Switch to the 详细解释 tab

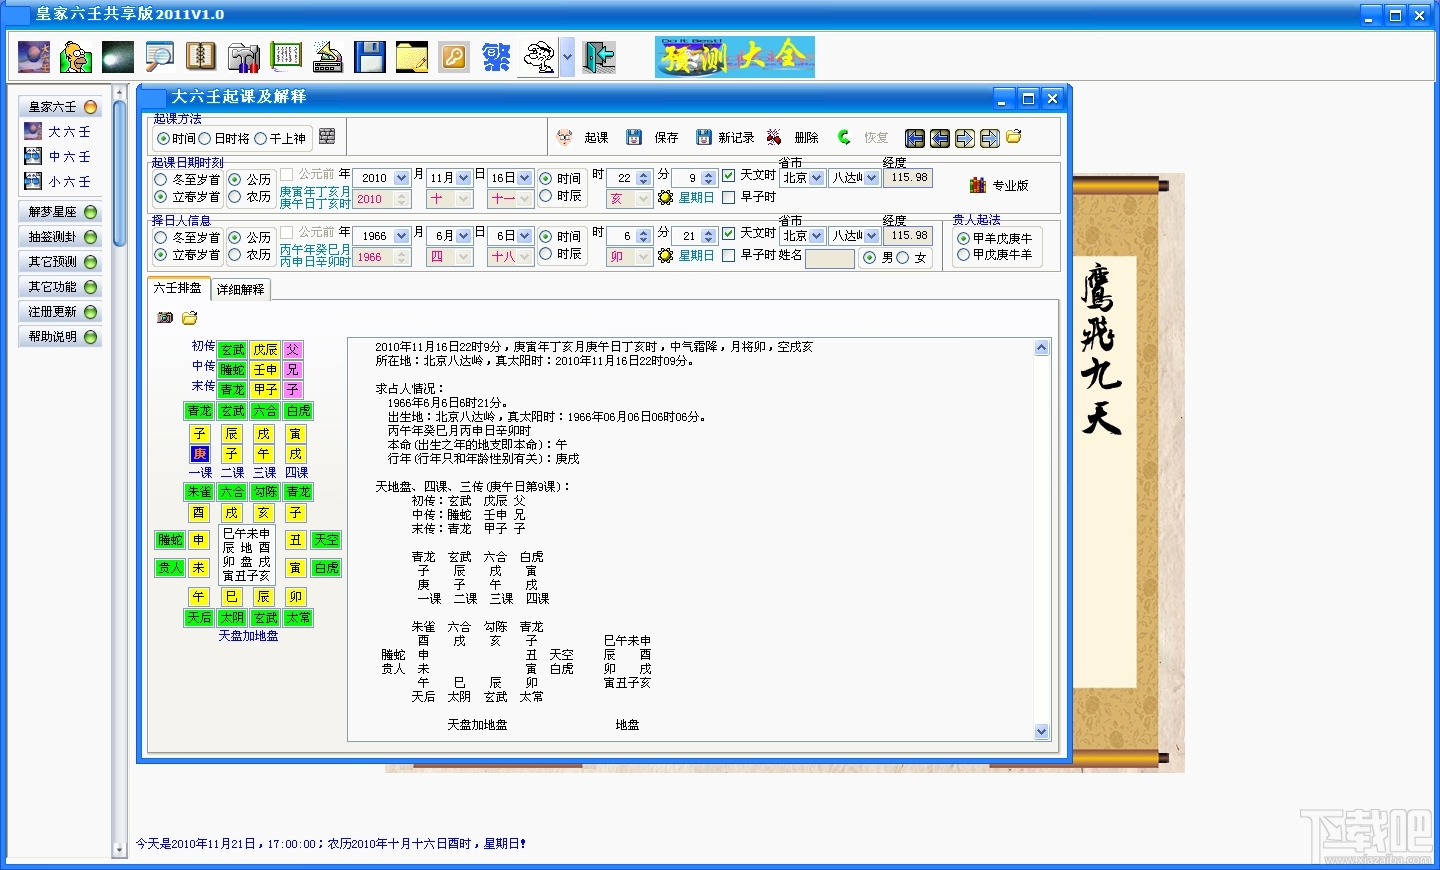click(x=240, y=290)
